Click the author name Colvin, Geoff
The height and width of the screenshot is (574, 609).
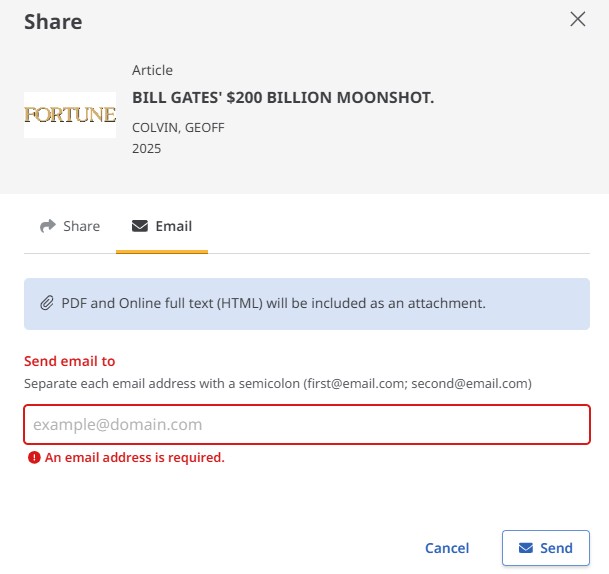tap(178, 127)
